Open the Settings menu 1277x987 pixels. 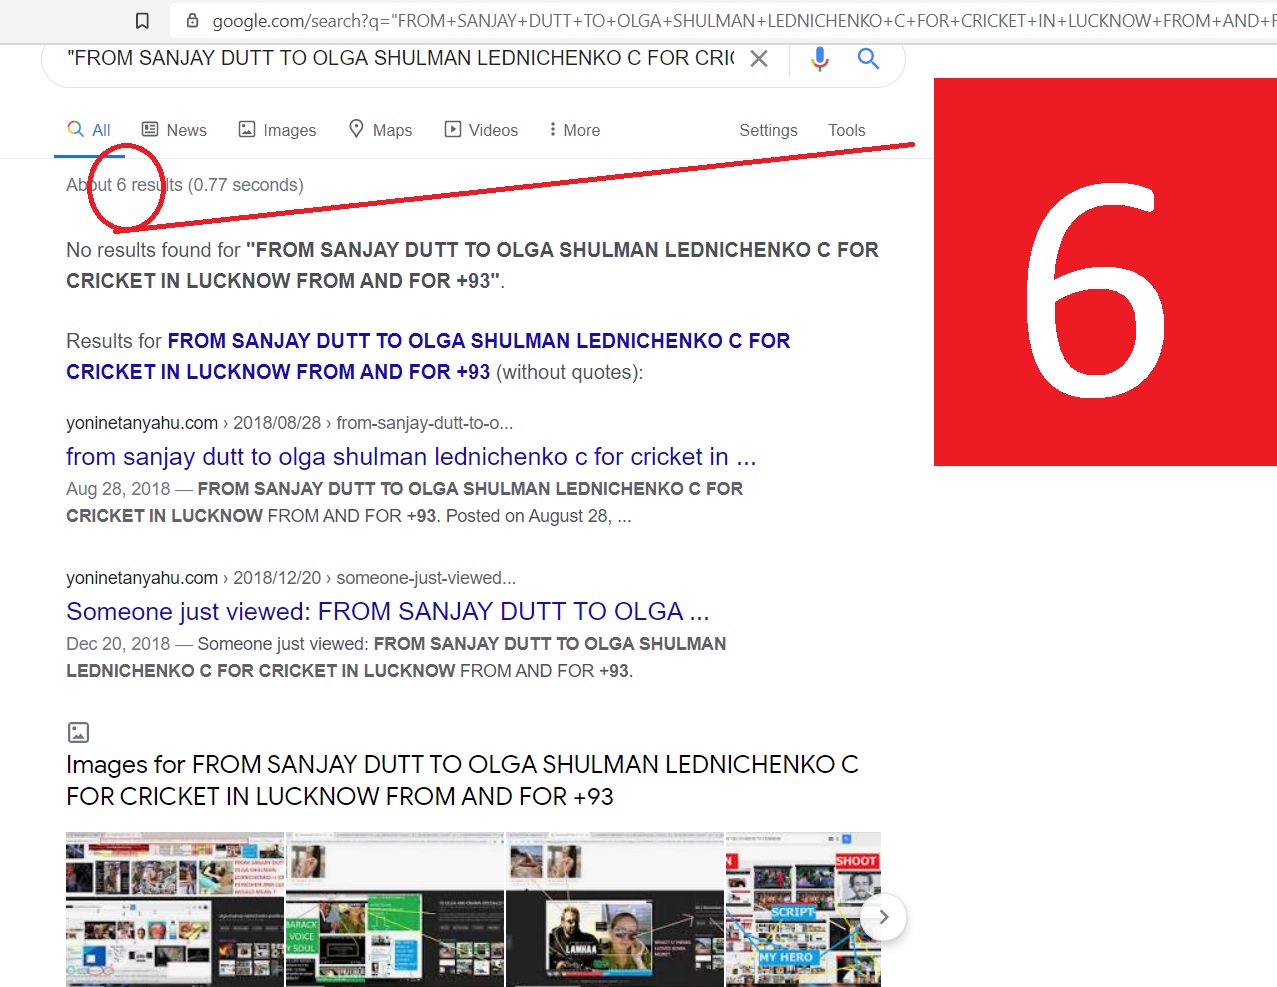click(768, 130)
